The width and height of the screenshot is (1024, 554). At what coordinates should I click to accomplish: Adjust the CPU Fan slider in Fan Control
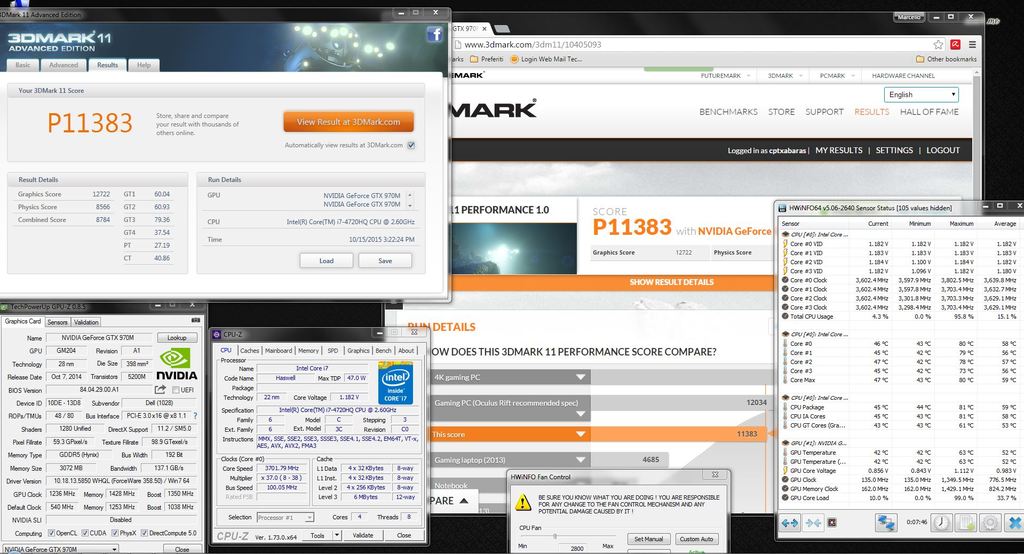click(x=555, y=536)
